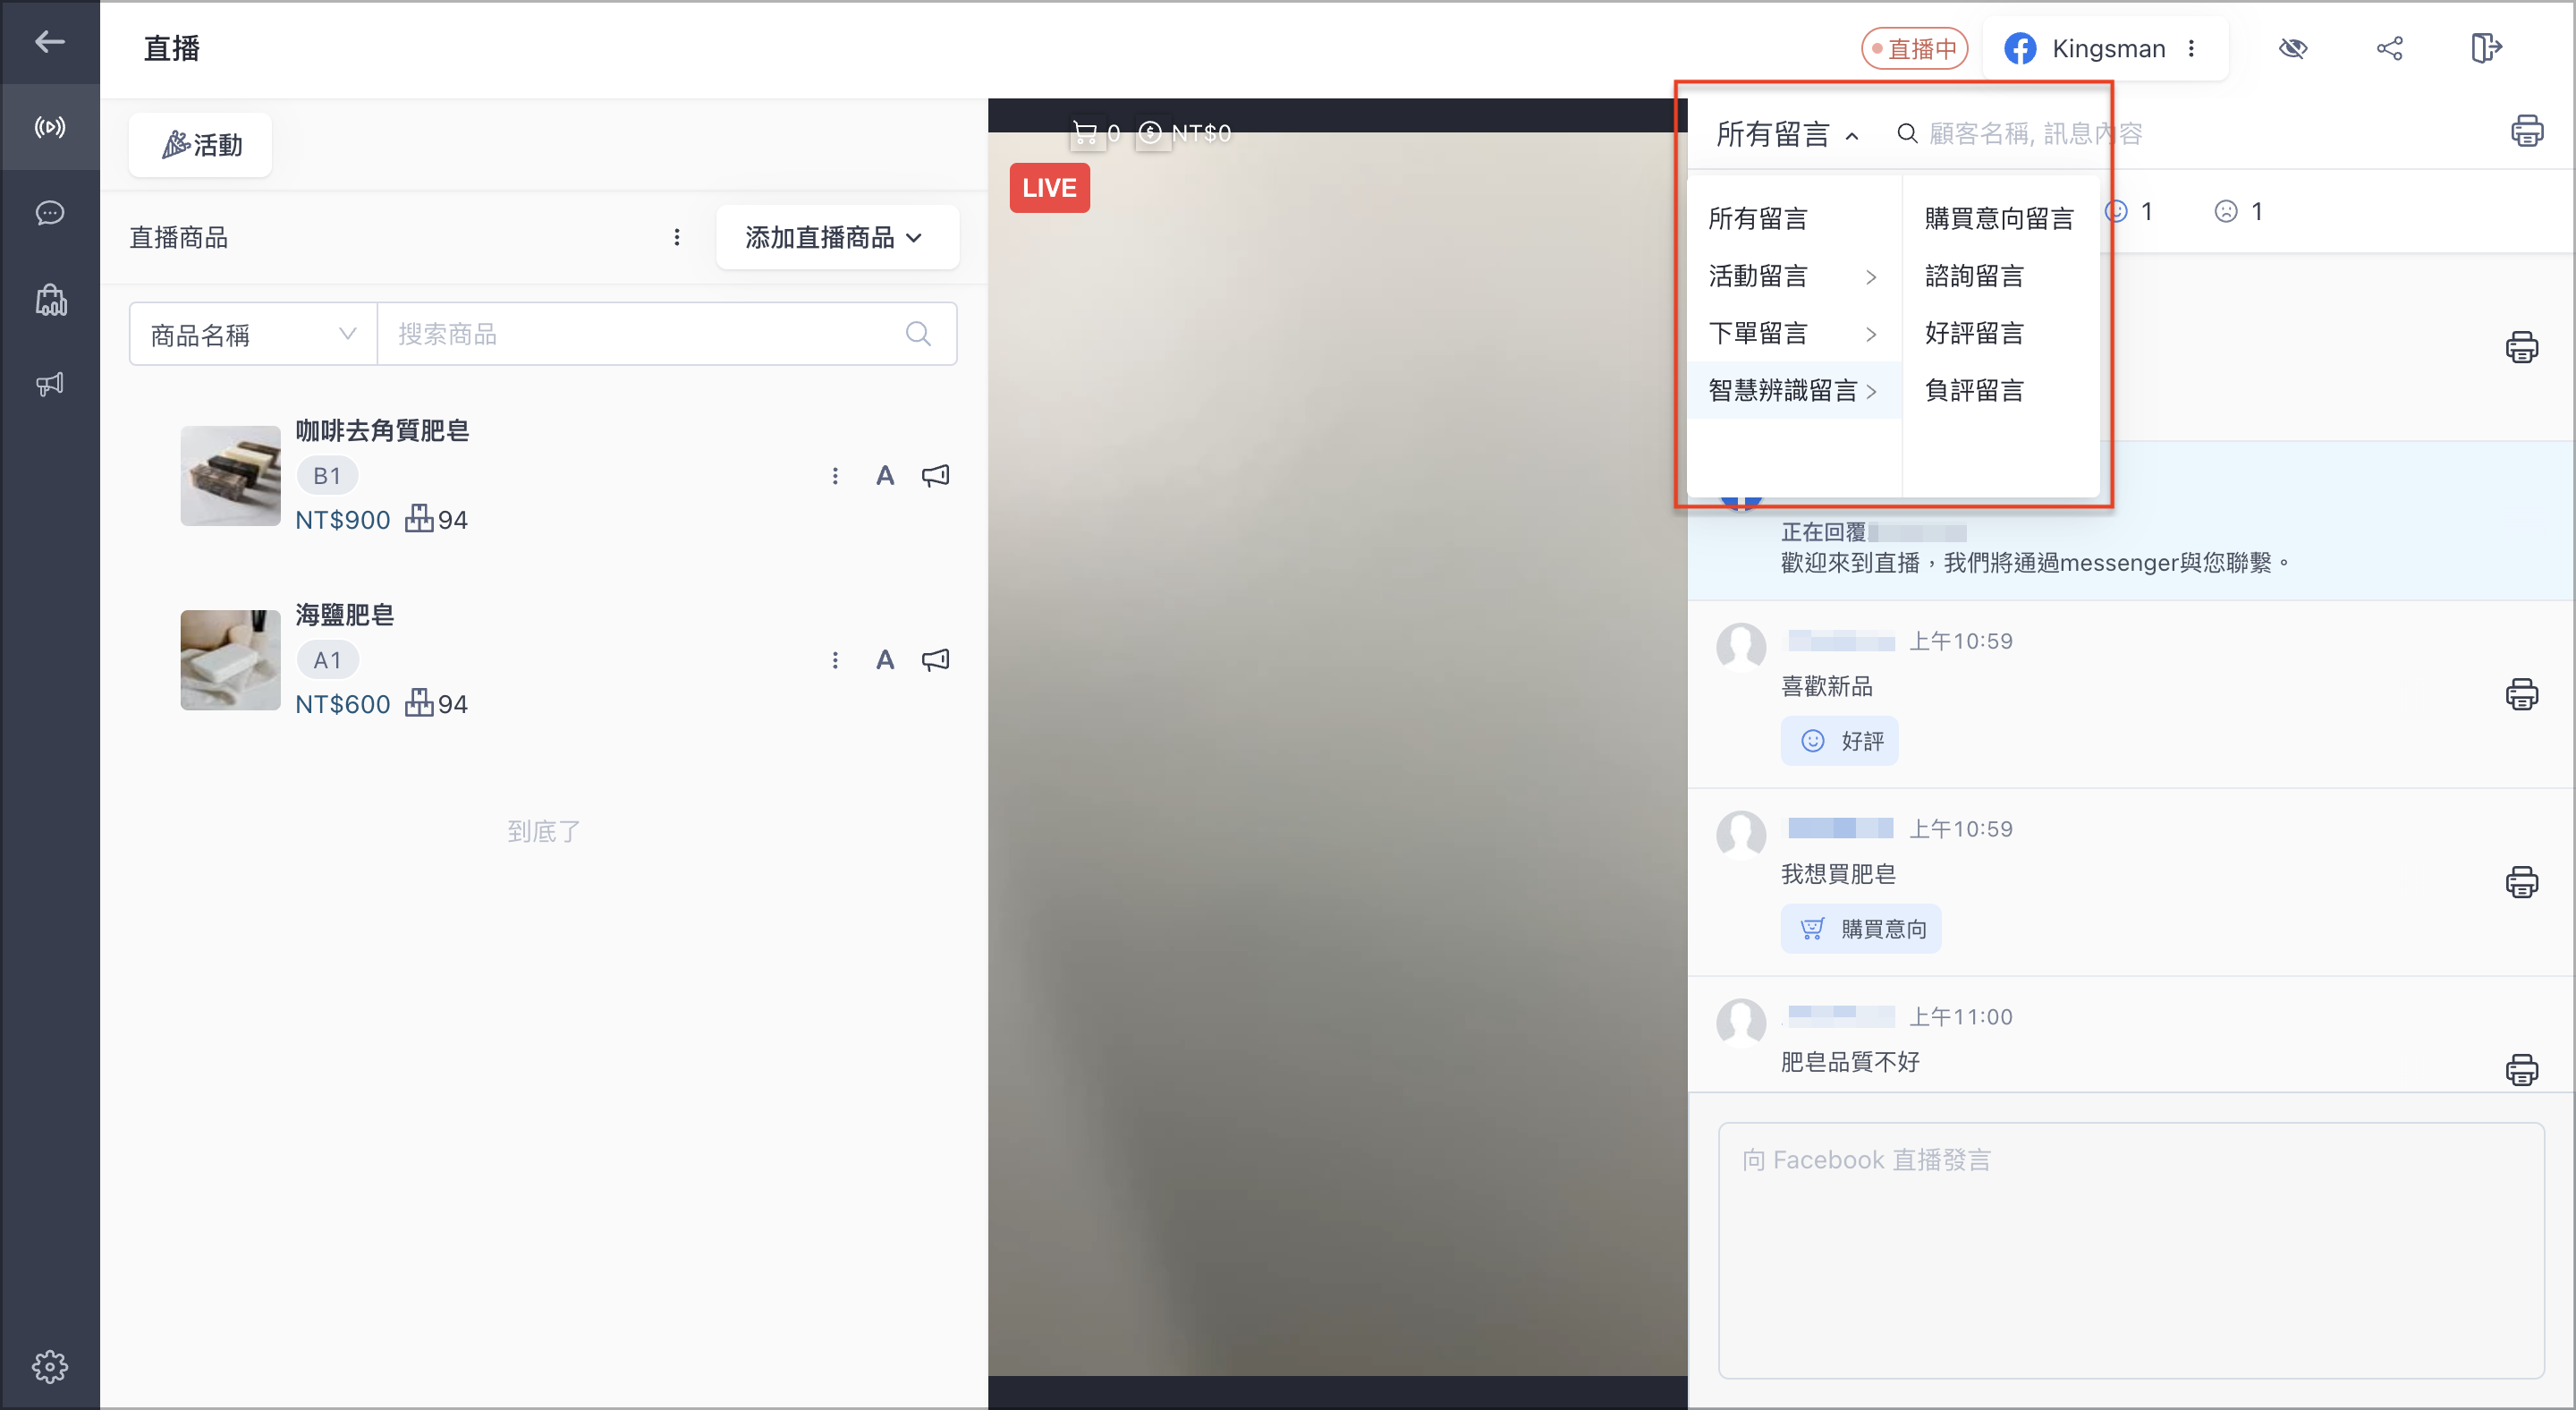Print the 肥皂品質不好 comment
The width and height of the screenshot is (2576, 1410).
(2521, 1069)
